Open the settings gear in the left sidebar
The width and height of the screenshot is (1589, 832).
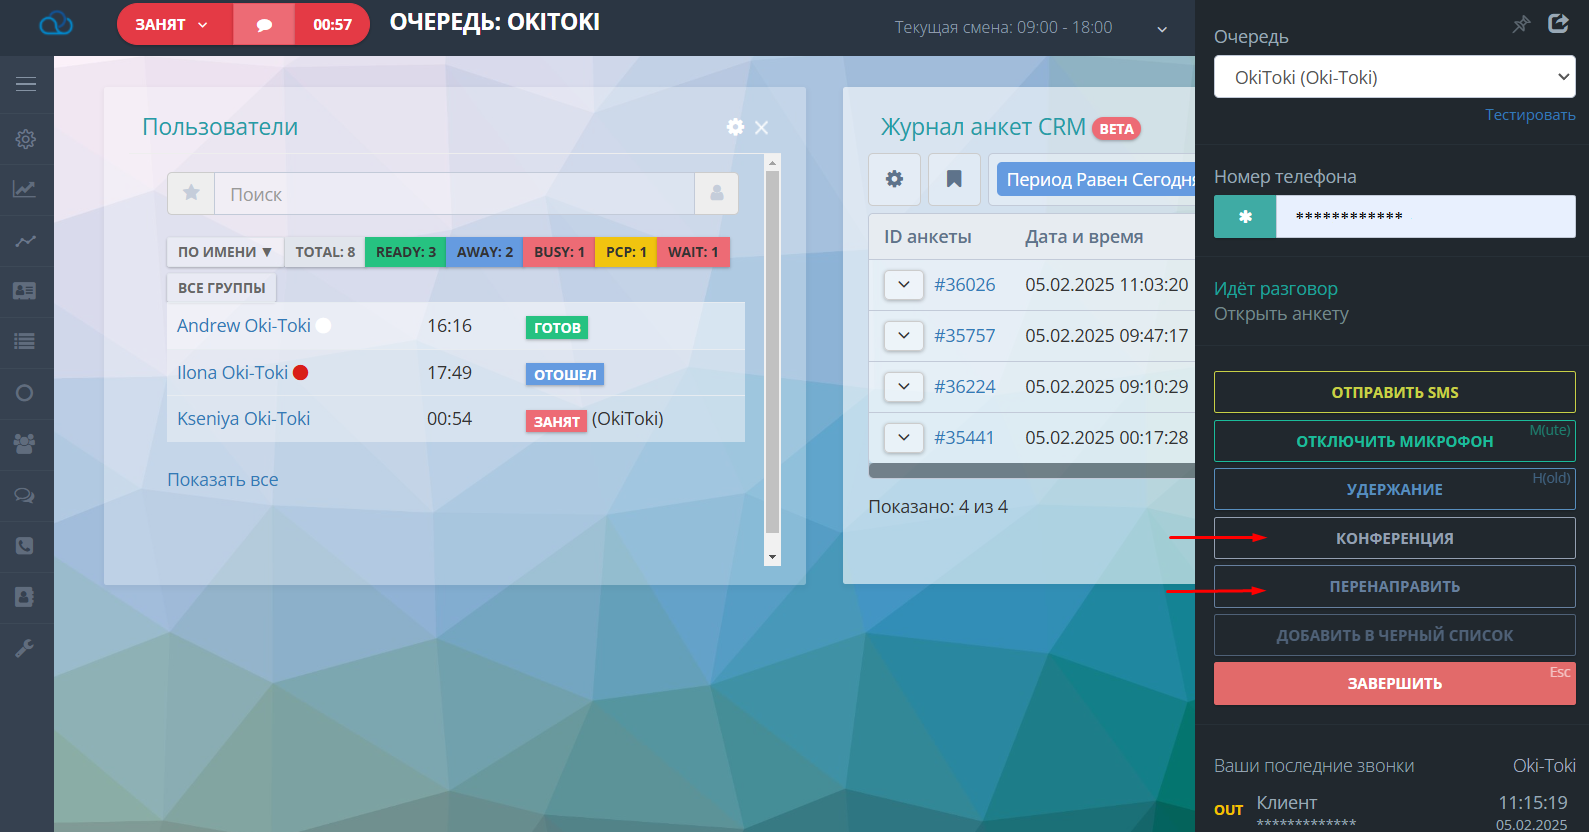pyautogui.click(x=26, y=139)
